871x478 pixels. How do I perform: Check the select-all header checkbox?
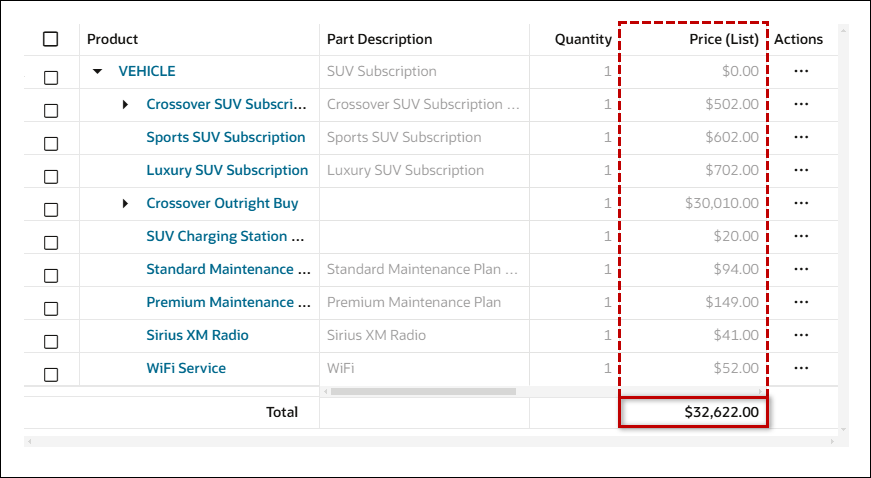51,39
